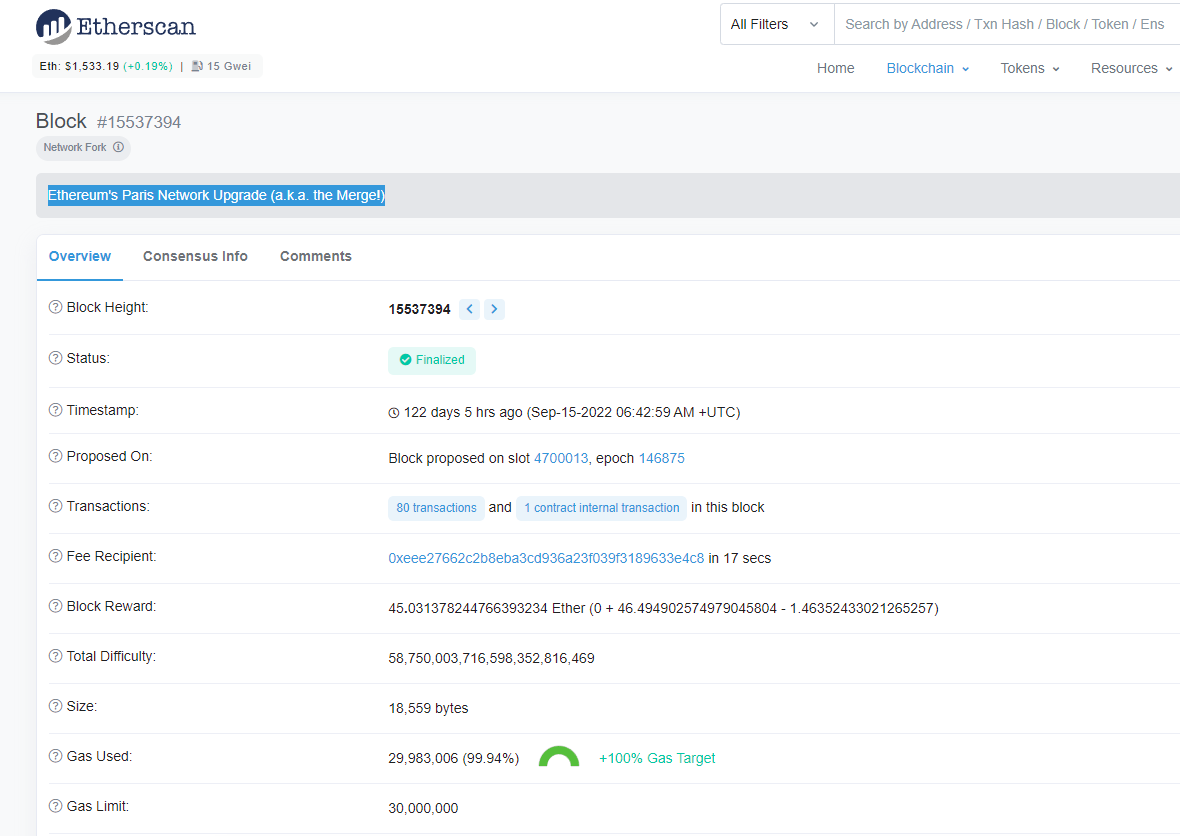Click help icon beside Transactions

pyautogui.click(x=55, y=506)
